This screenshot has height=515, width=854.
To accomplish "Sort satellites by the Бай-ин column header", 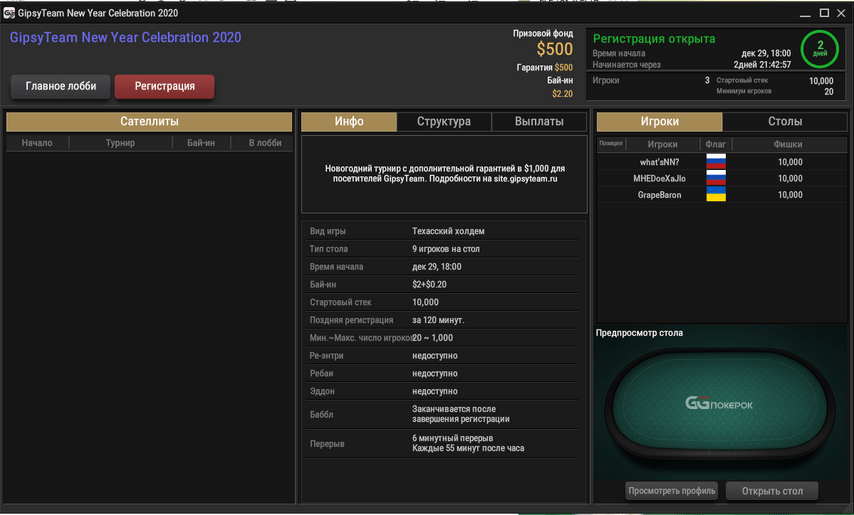I will (201, 143).
